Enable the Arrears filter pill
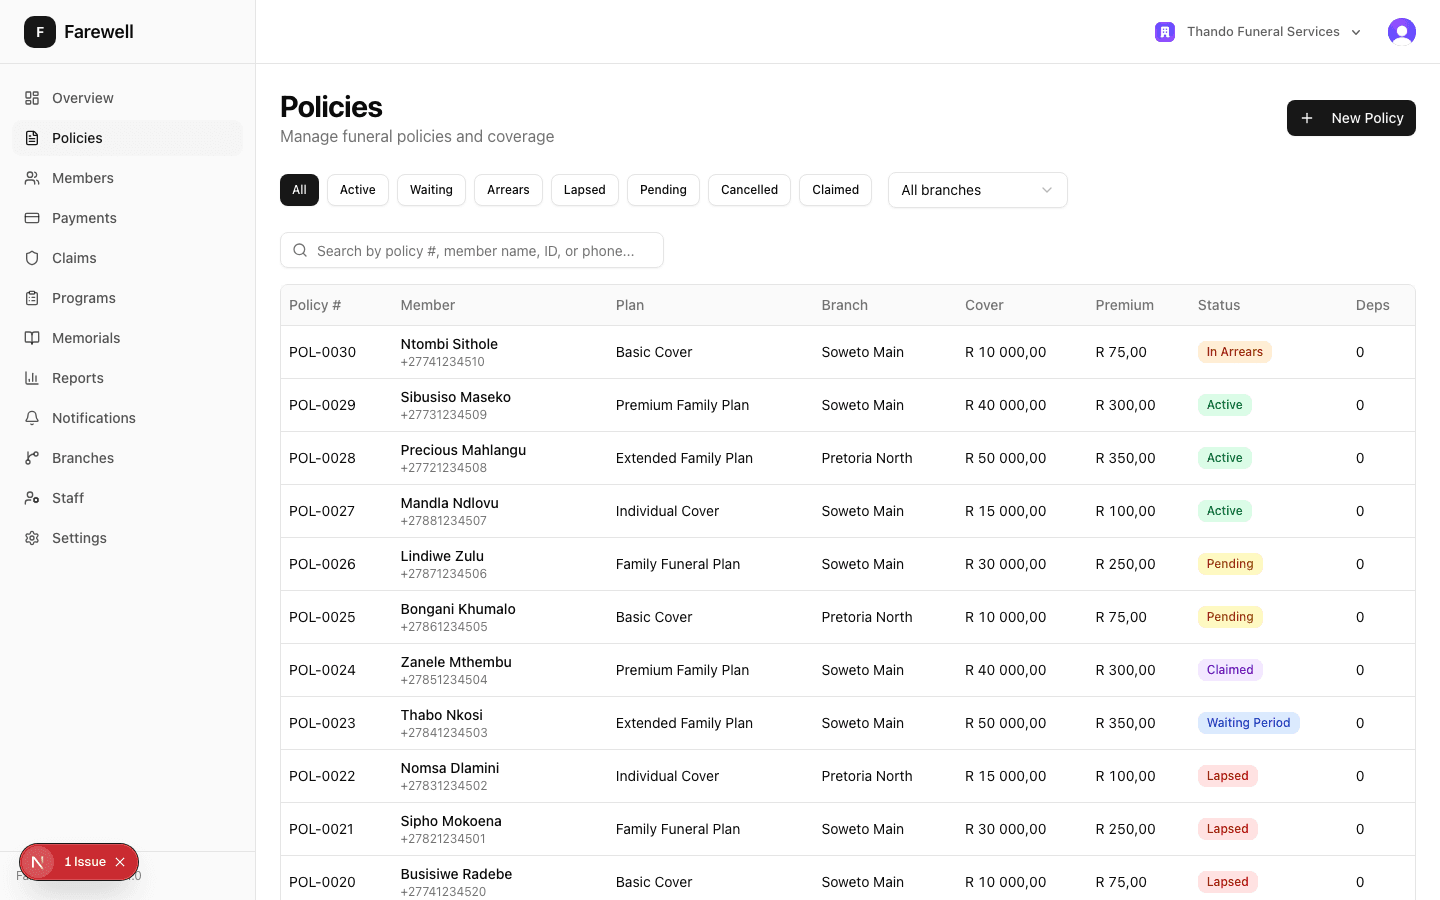Screen dimensions: 1440x900 508,190
